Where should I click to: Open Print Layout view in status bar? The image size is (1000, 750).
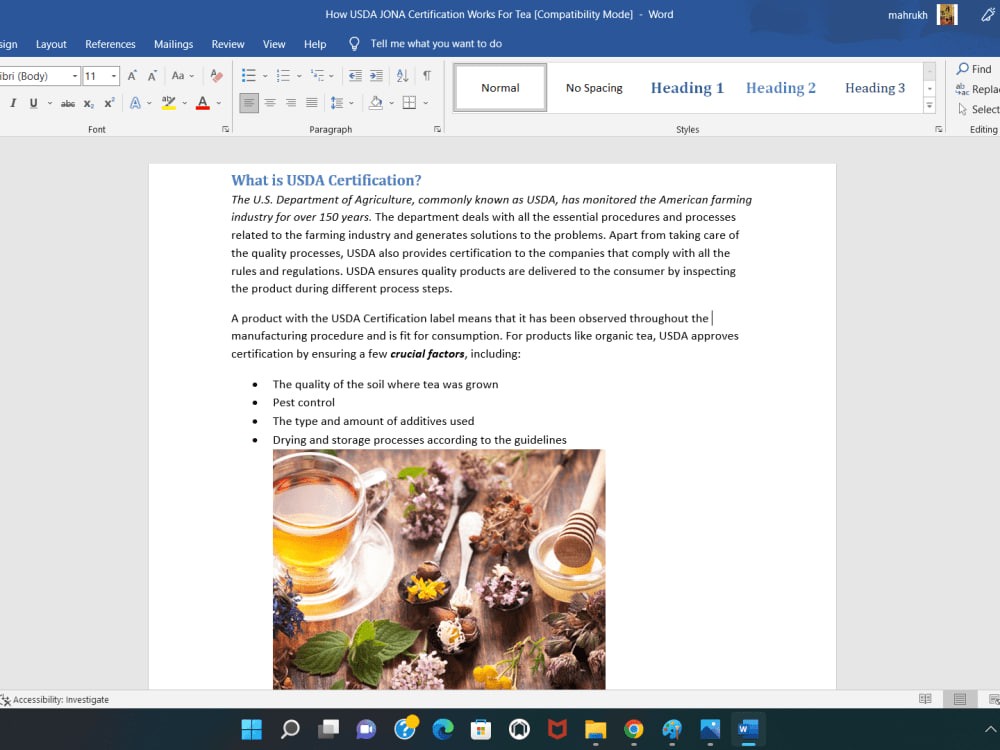959,699
